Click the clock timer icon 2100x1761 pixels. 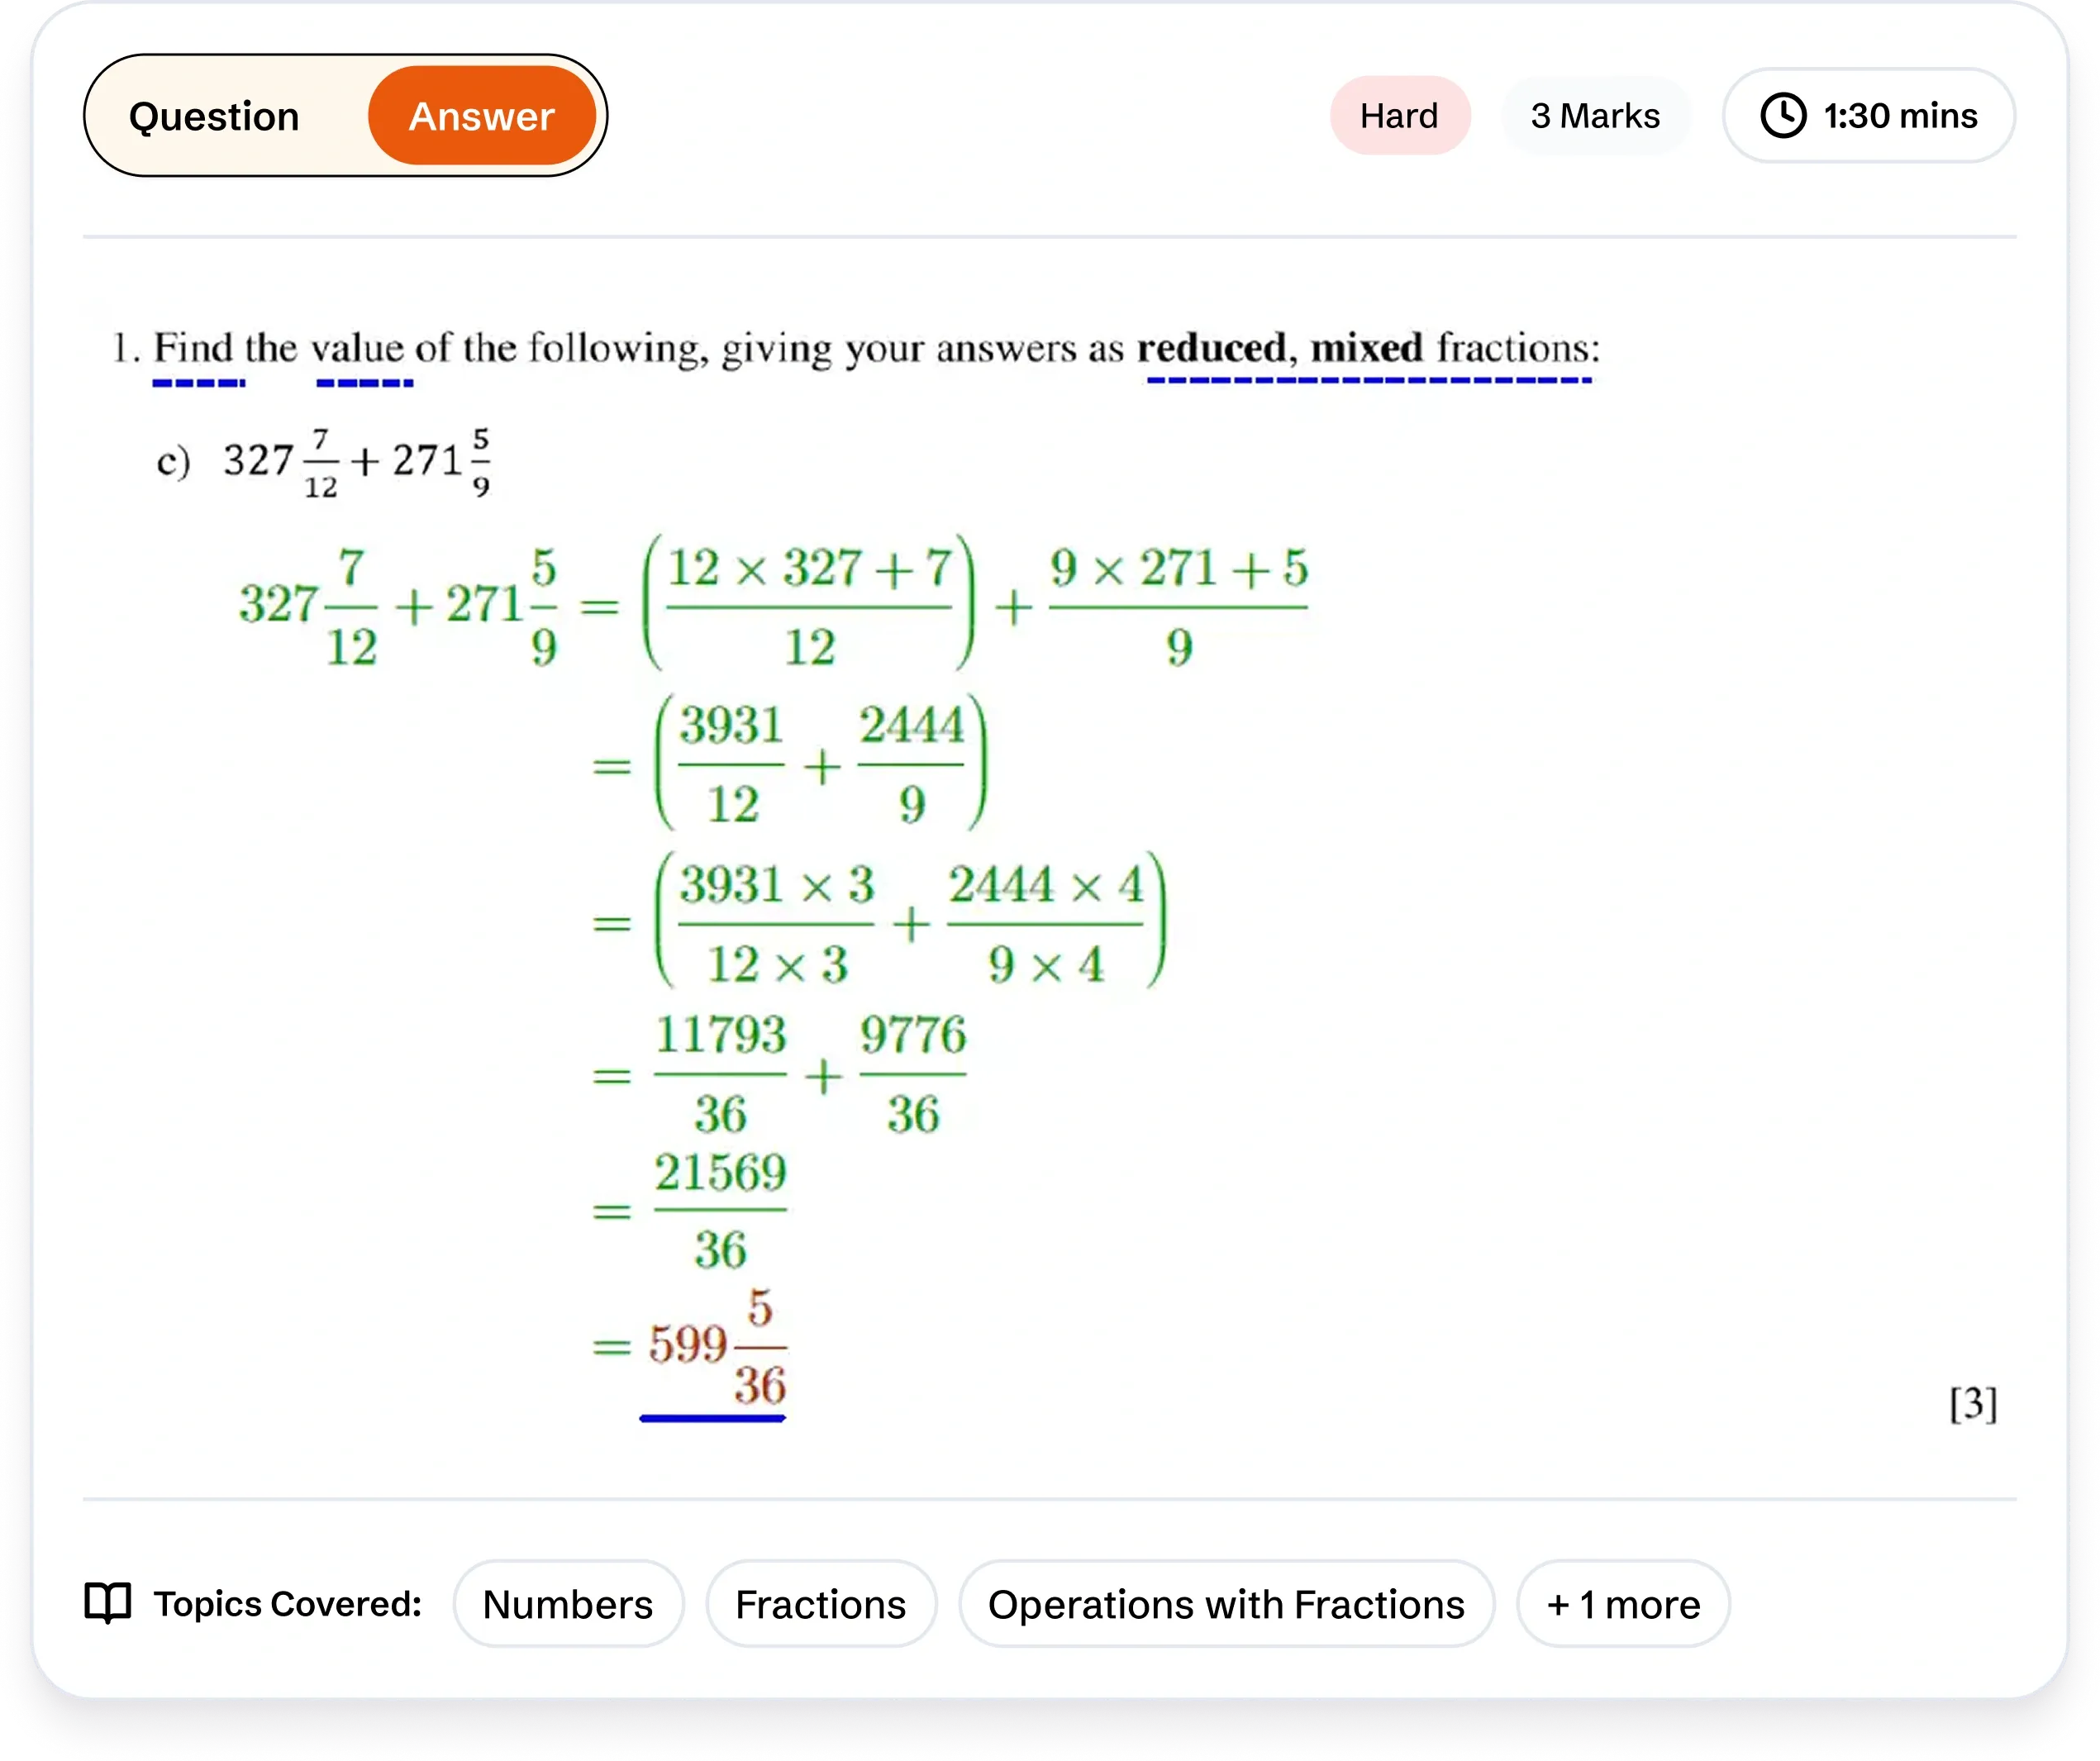(x=1782, y=116)
